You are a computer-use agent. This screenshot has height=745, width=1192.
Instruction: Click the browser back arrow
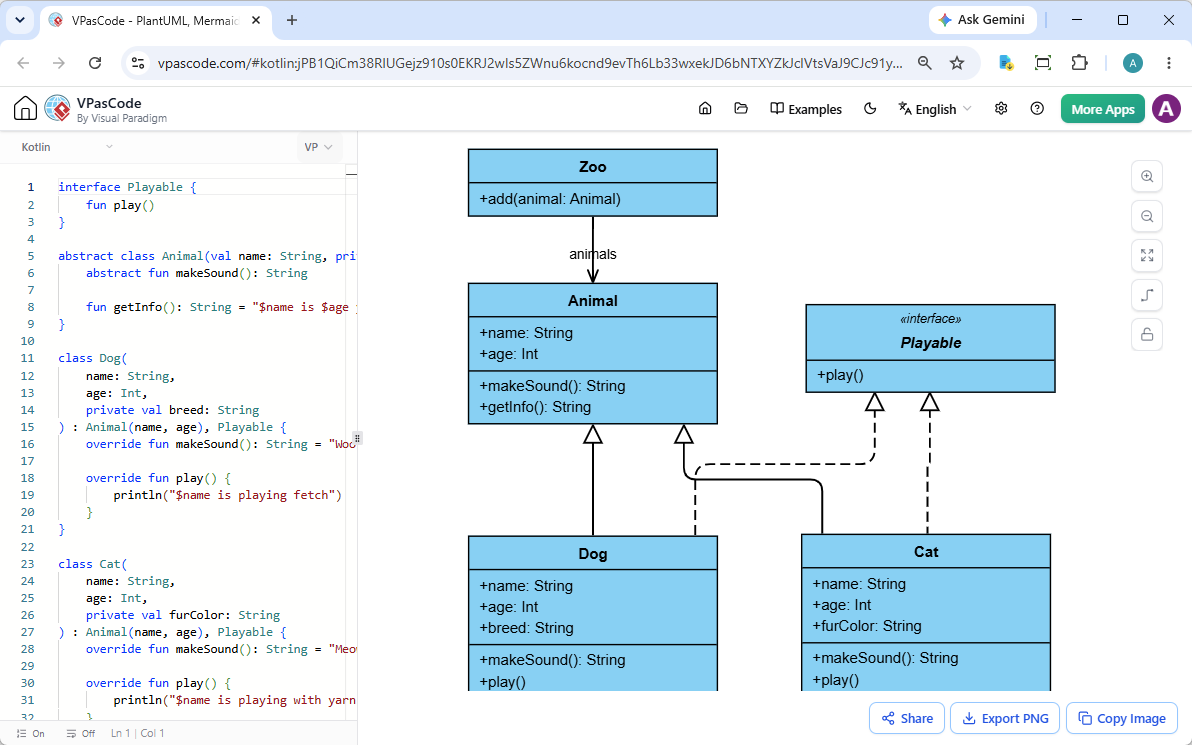point(24,63)
